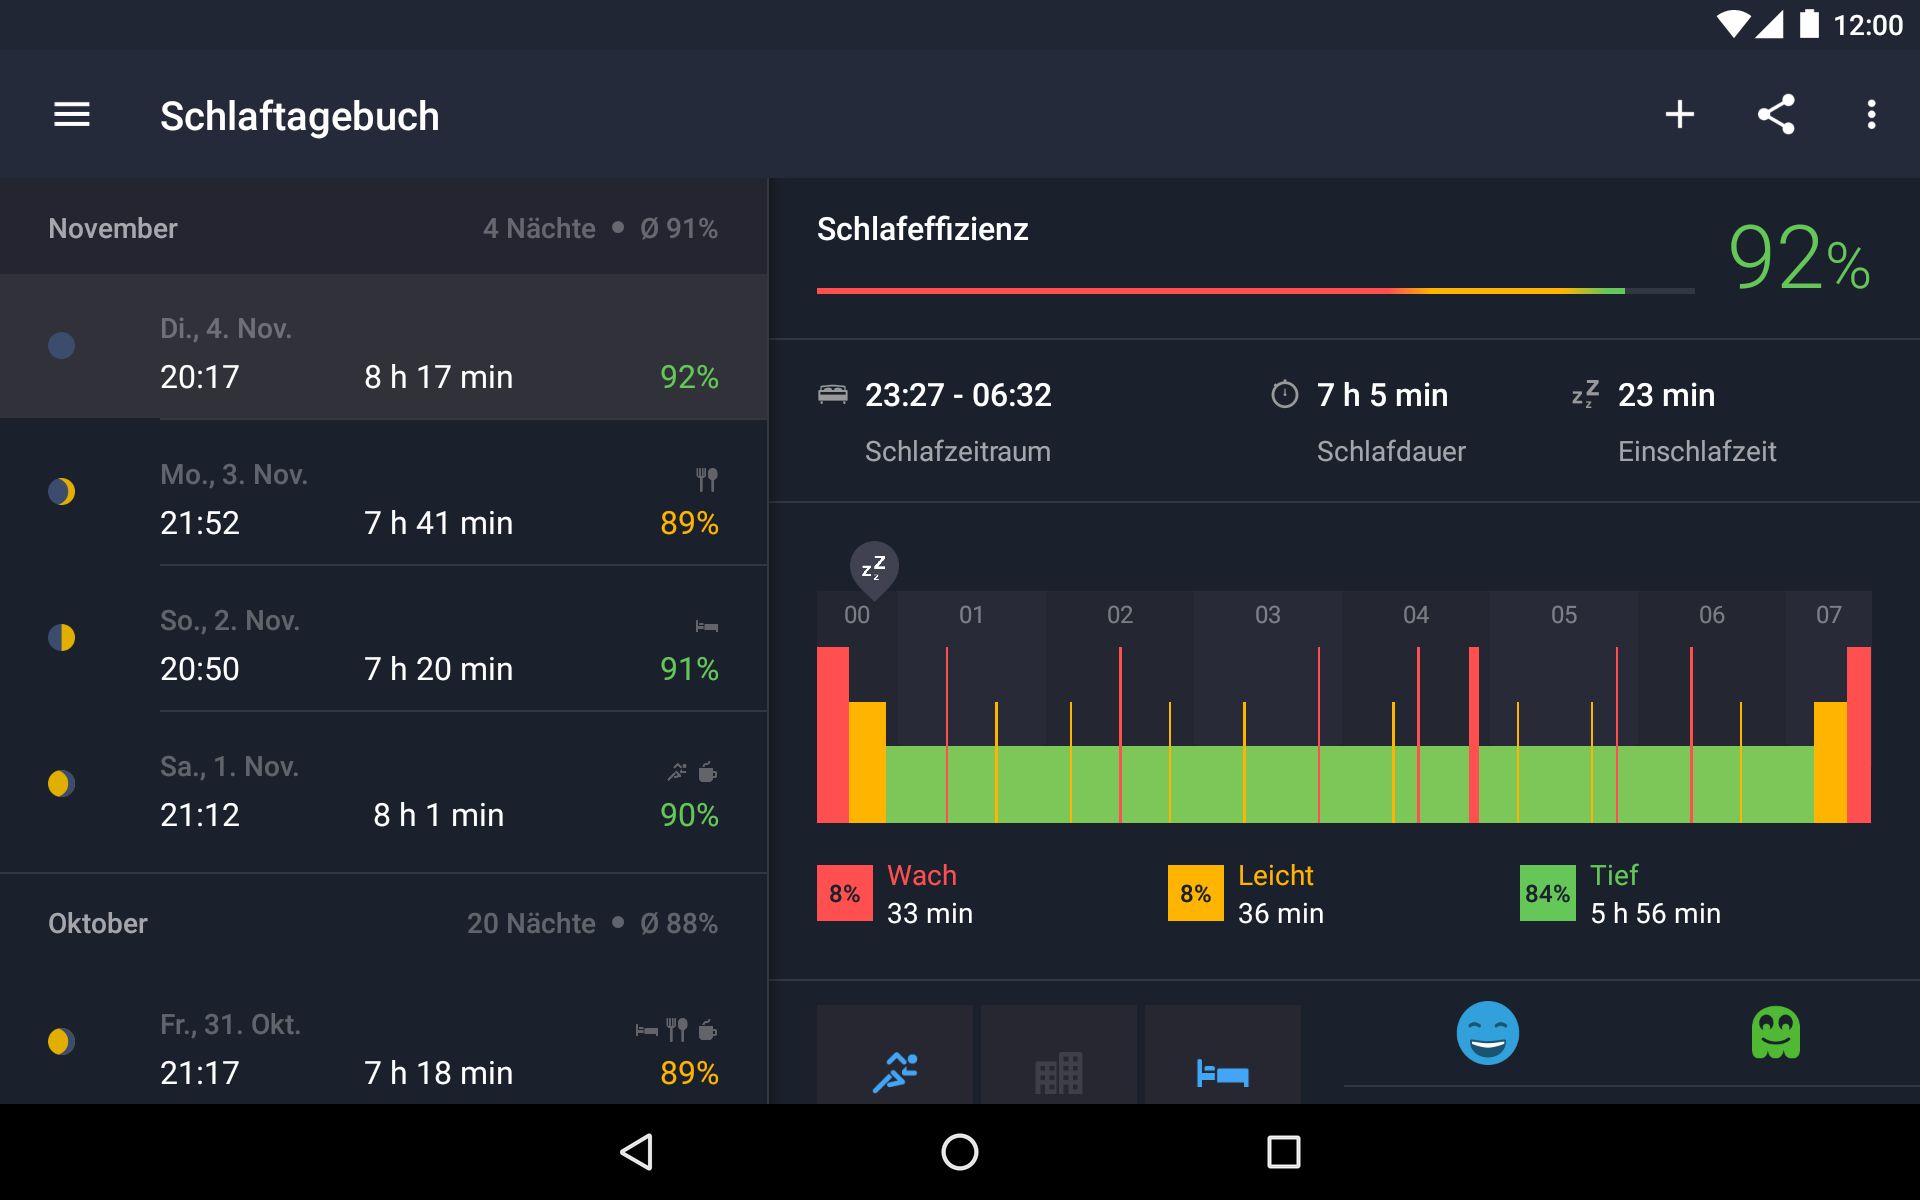Open the Sa., 1. Nov. sleep entry

pyautogui.click(x=384, y=785)
